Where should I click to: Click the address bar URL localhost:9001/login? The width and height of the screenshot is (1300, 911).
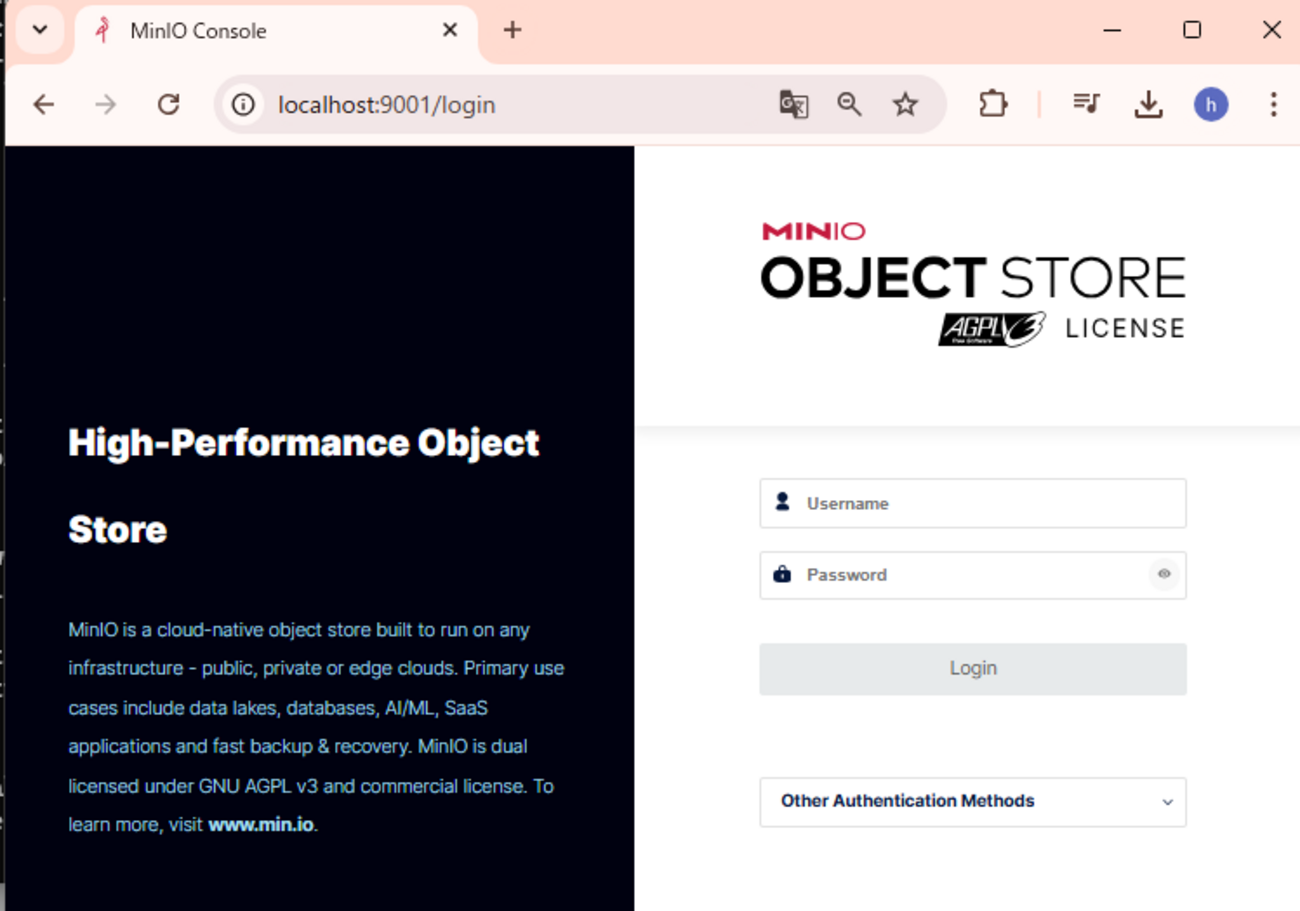click(386, 105)
